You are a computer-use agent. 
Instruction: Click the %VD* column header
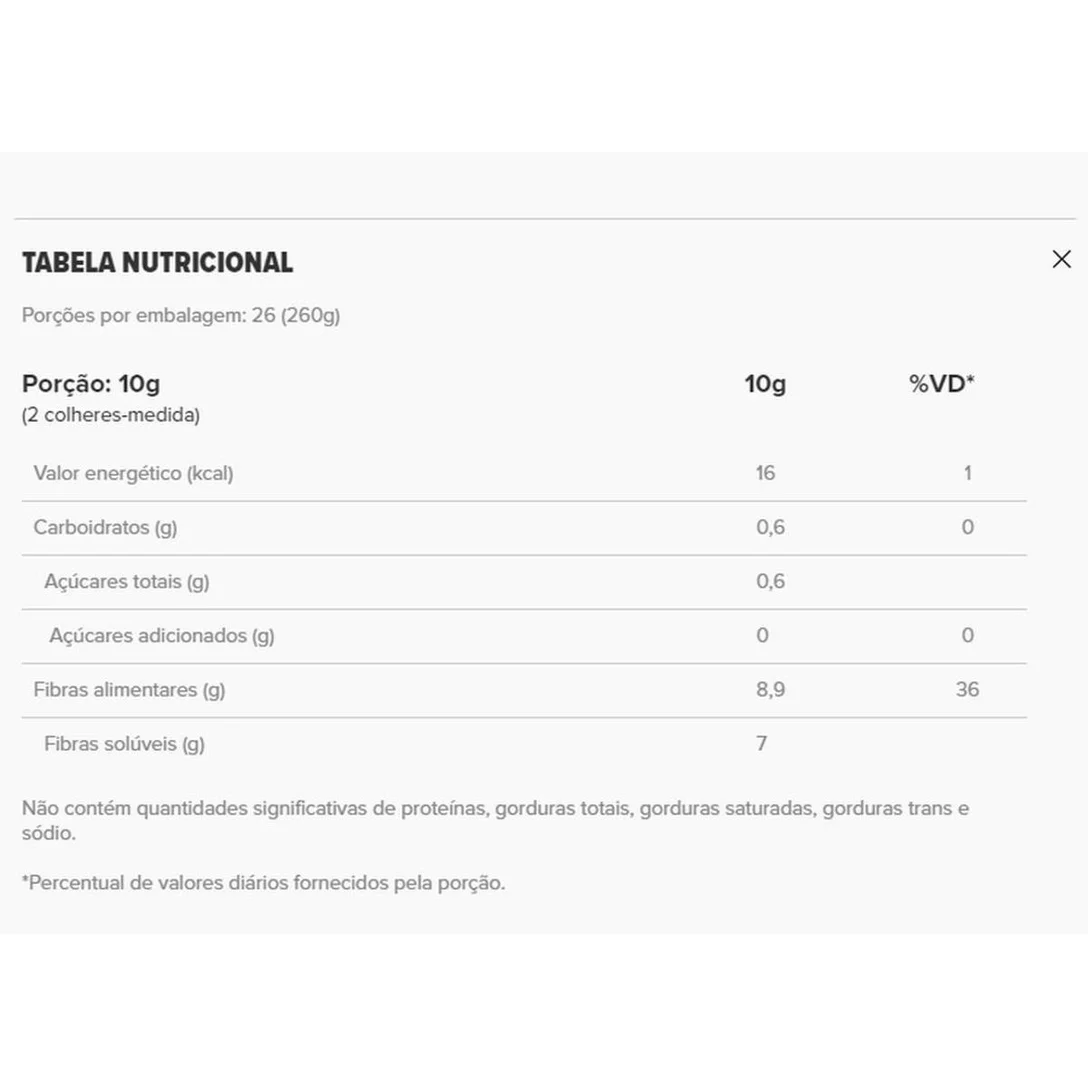click(x=941, y=385)
